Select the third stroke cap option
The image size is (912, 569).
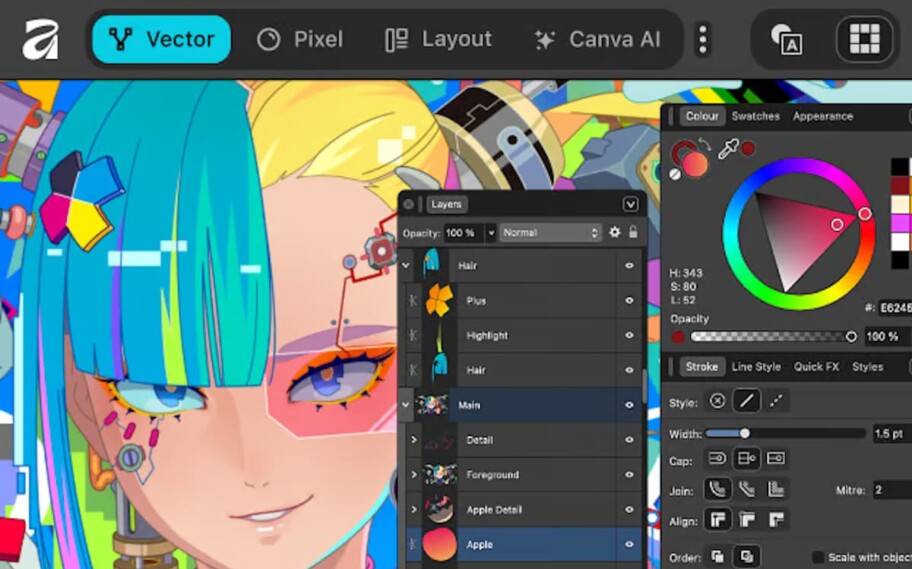(776, 459)
